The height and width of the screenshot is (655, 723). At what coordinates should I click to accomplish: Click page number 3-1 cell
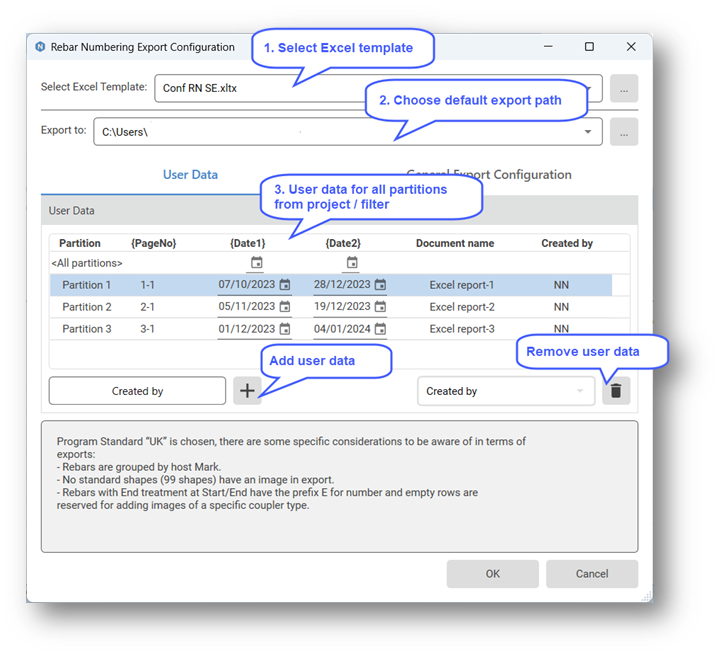pos(148,329)
